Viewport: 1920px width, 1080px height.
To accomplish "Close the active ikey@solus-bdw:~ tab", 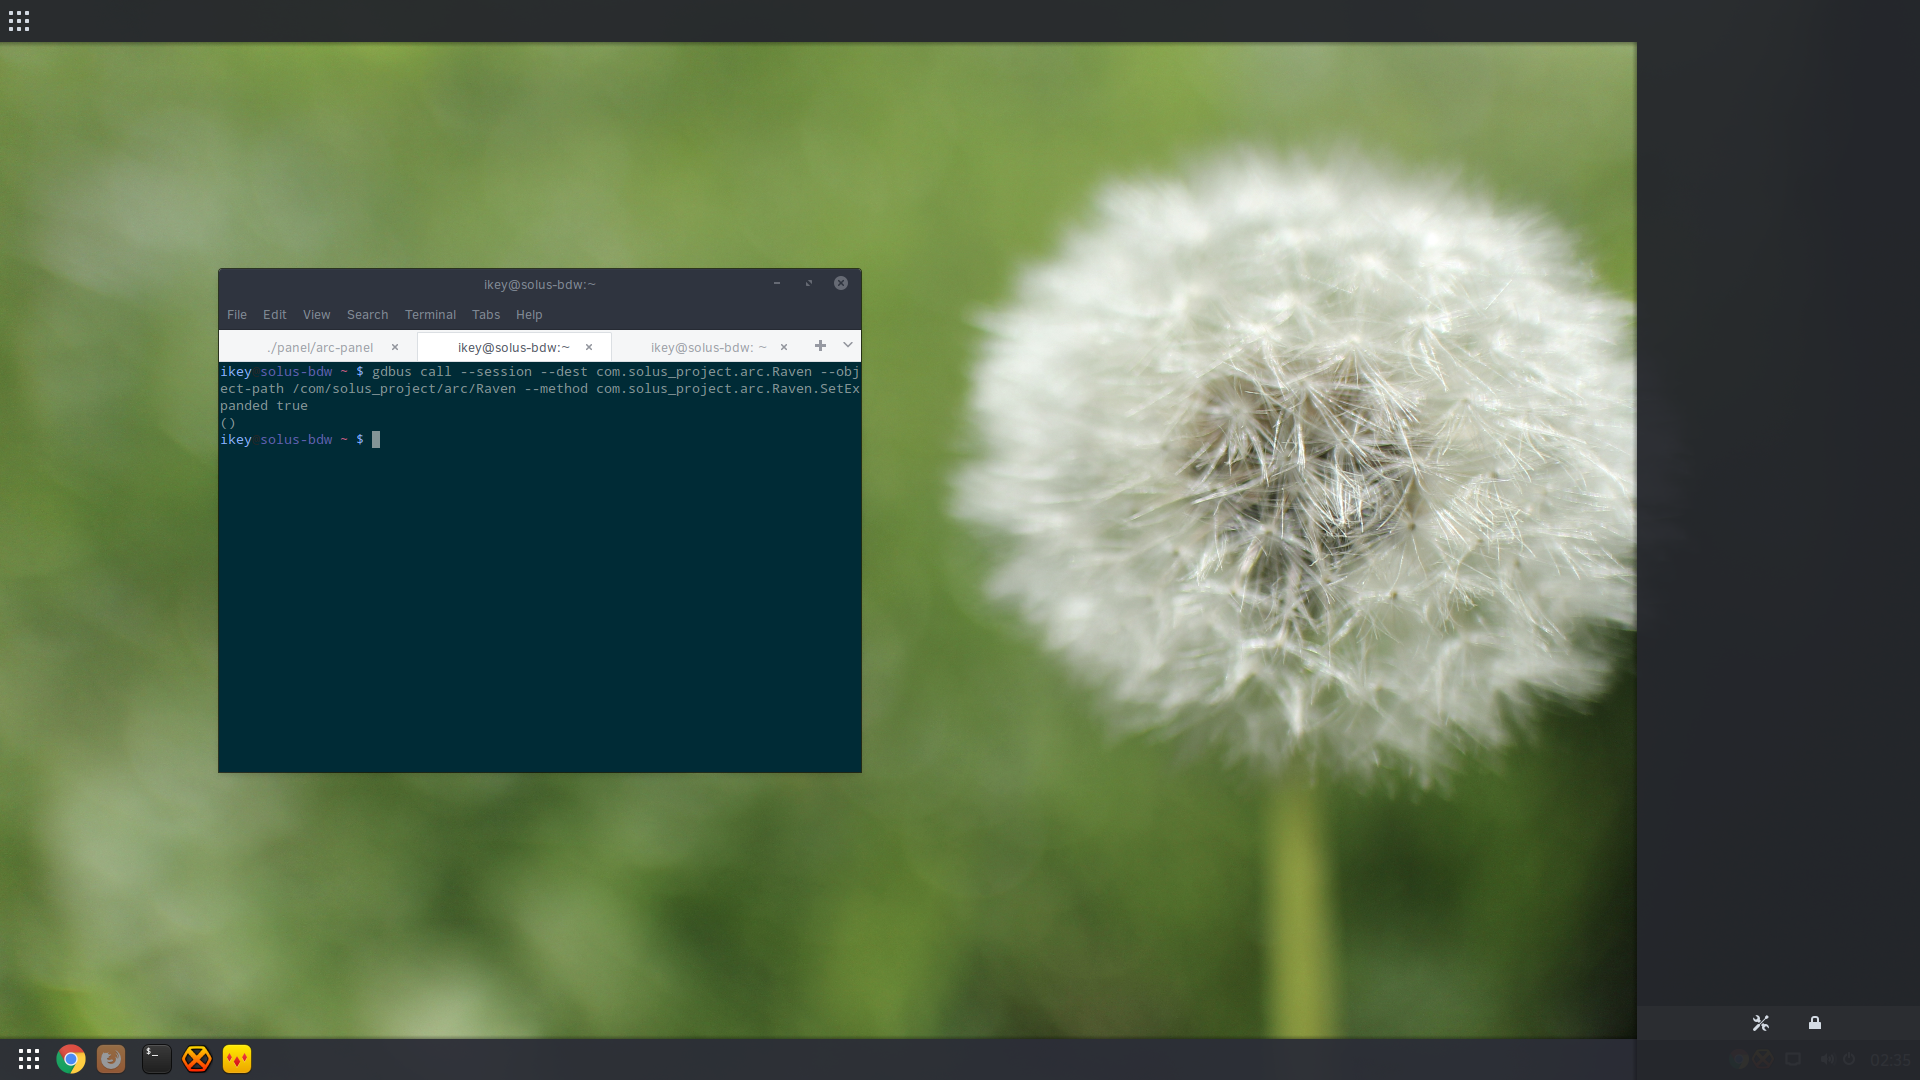I will pos(589,347).
